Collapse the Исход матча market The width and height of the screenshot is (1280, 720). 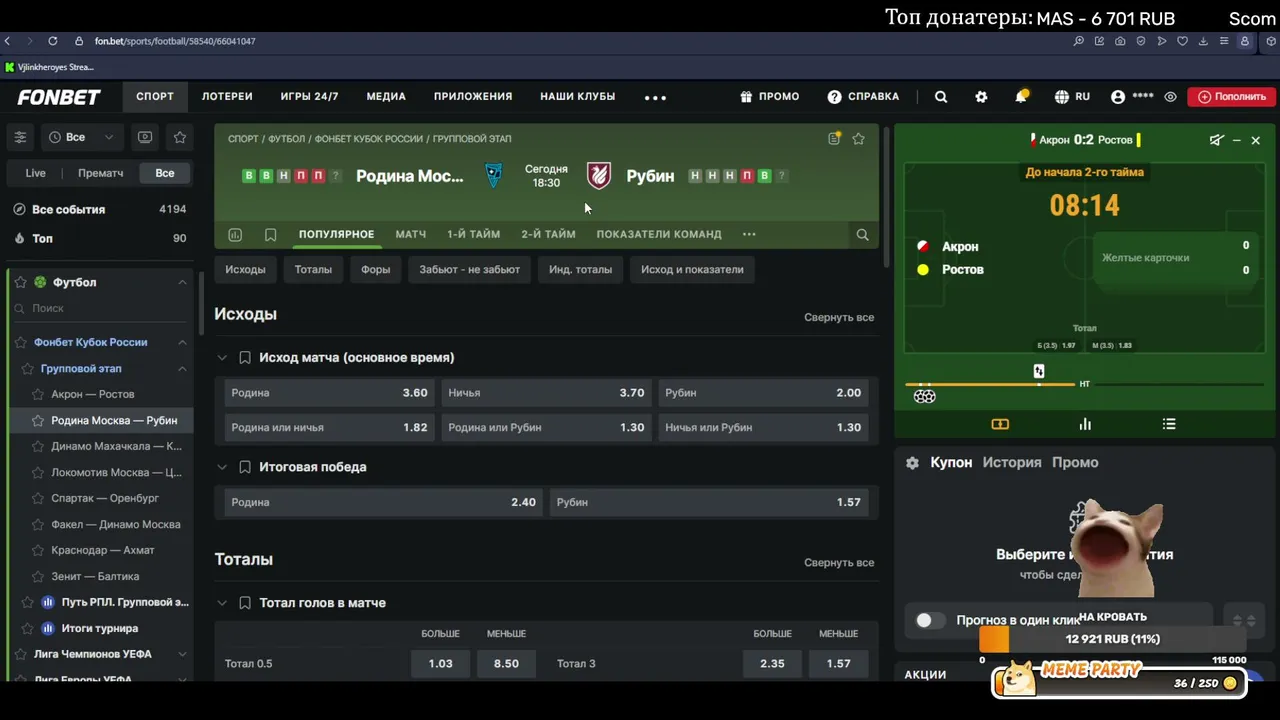point(222,357)
